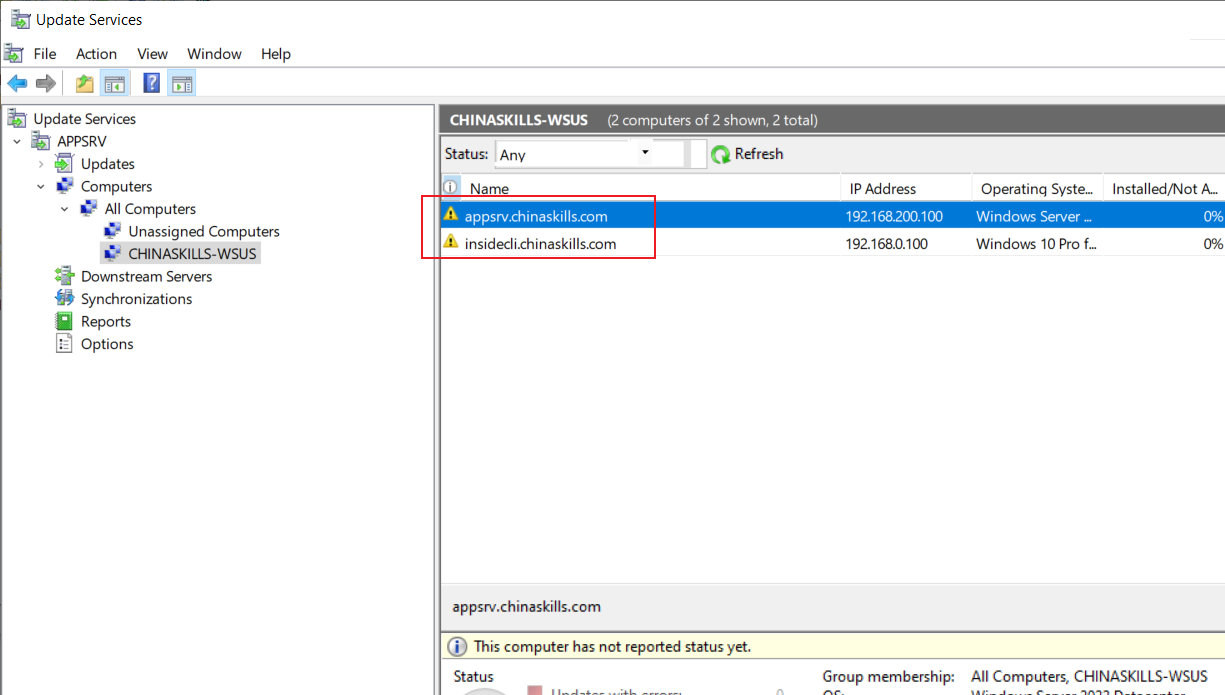Select the insidecli.chinaskills.com computer row
The image size is (1225, 695).
tap(833, 243)
